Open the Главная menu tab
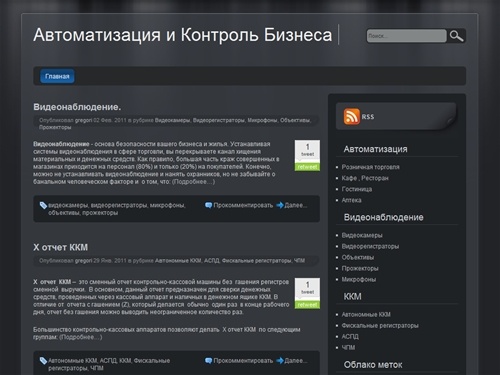The image size is (500, 375). (57, 76)
